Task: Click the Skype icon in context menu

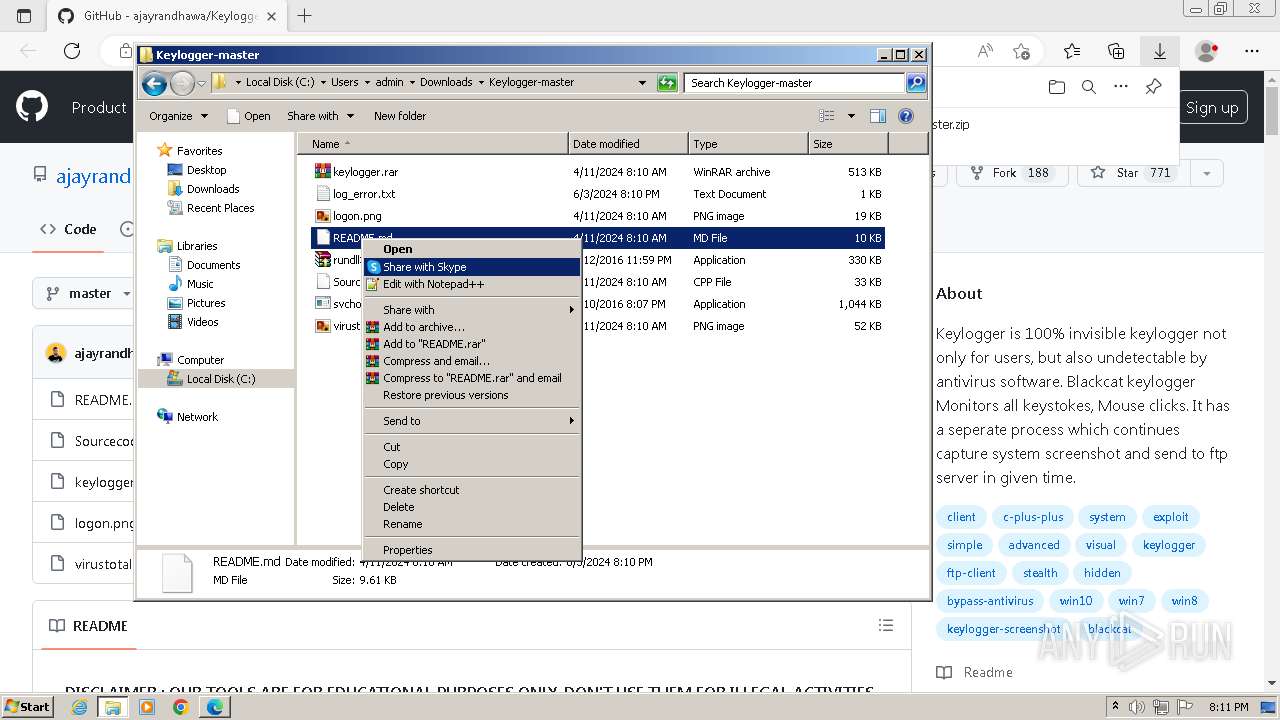Action: 373,267
